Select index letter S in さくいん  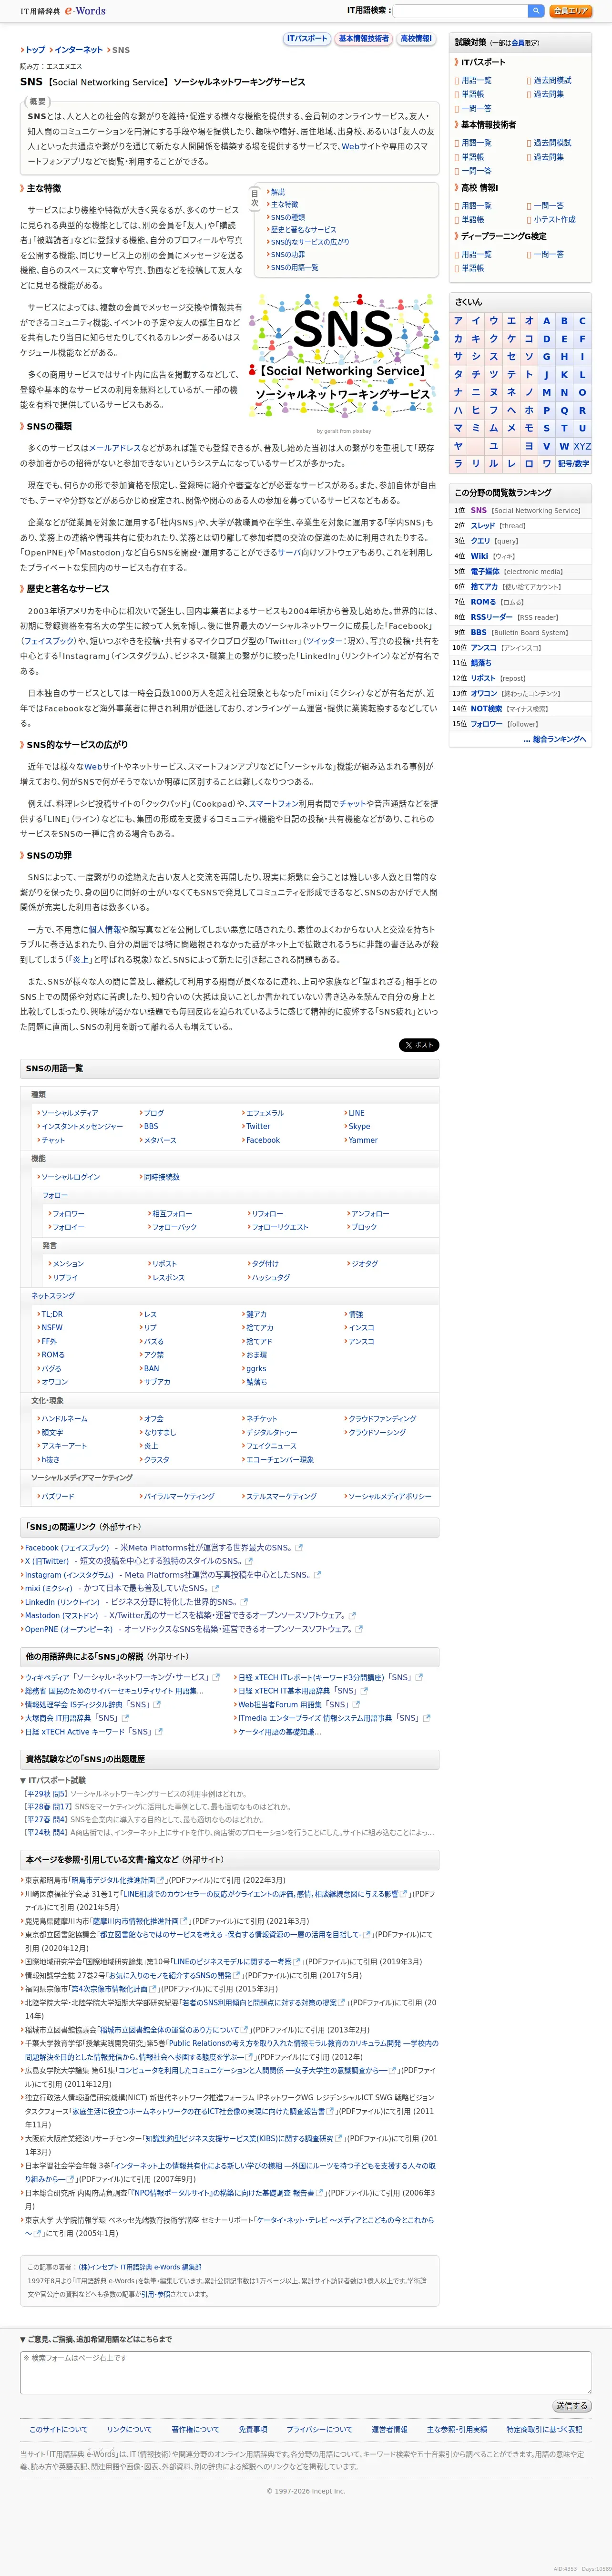coord(546,428)
